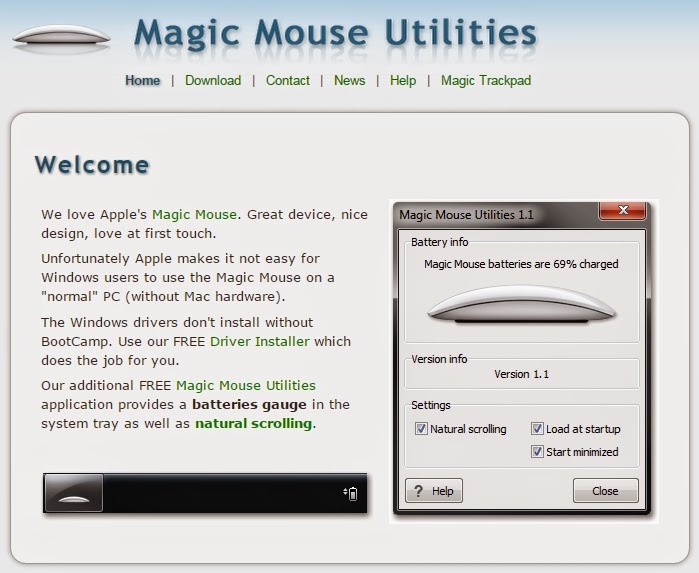Click the mouse thumbnail in the taskbar preview

74,493
